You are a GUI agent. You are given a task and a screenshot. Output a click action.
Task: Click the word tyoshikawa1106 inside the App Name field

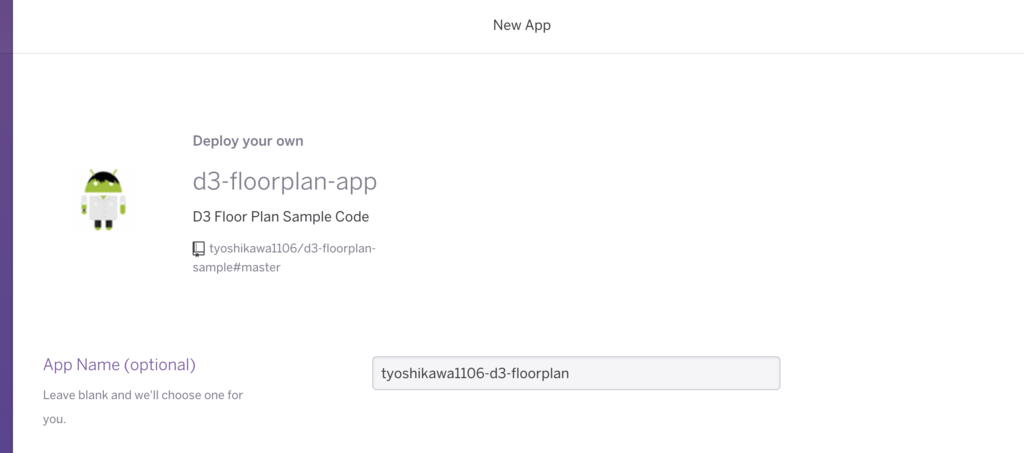click(424, 373)
